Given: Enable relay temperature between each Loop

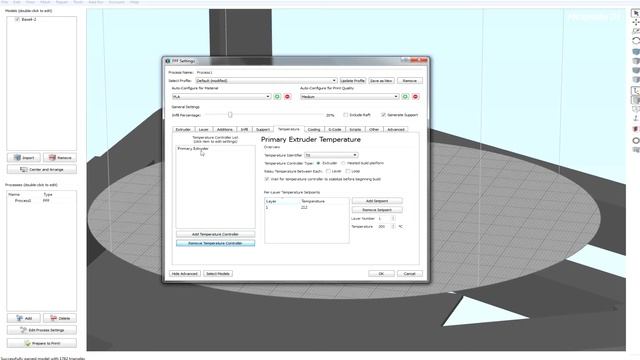Looking at the screenshot, I should (348, 171).
